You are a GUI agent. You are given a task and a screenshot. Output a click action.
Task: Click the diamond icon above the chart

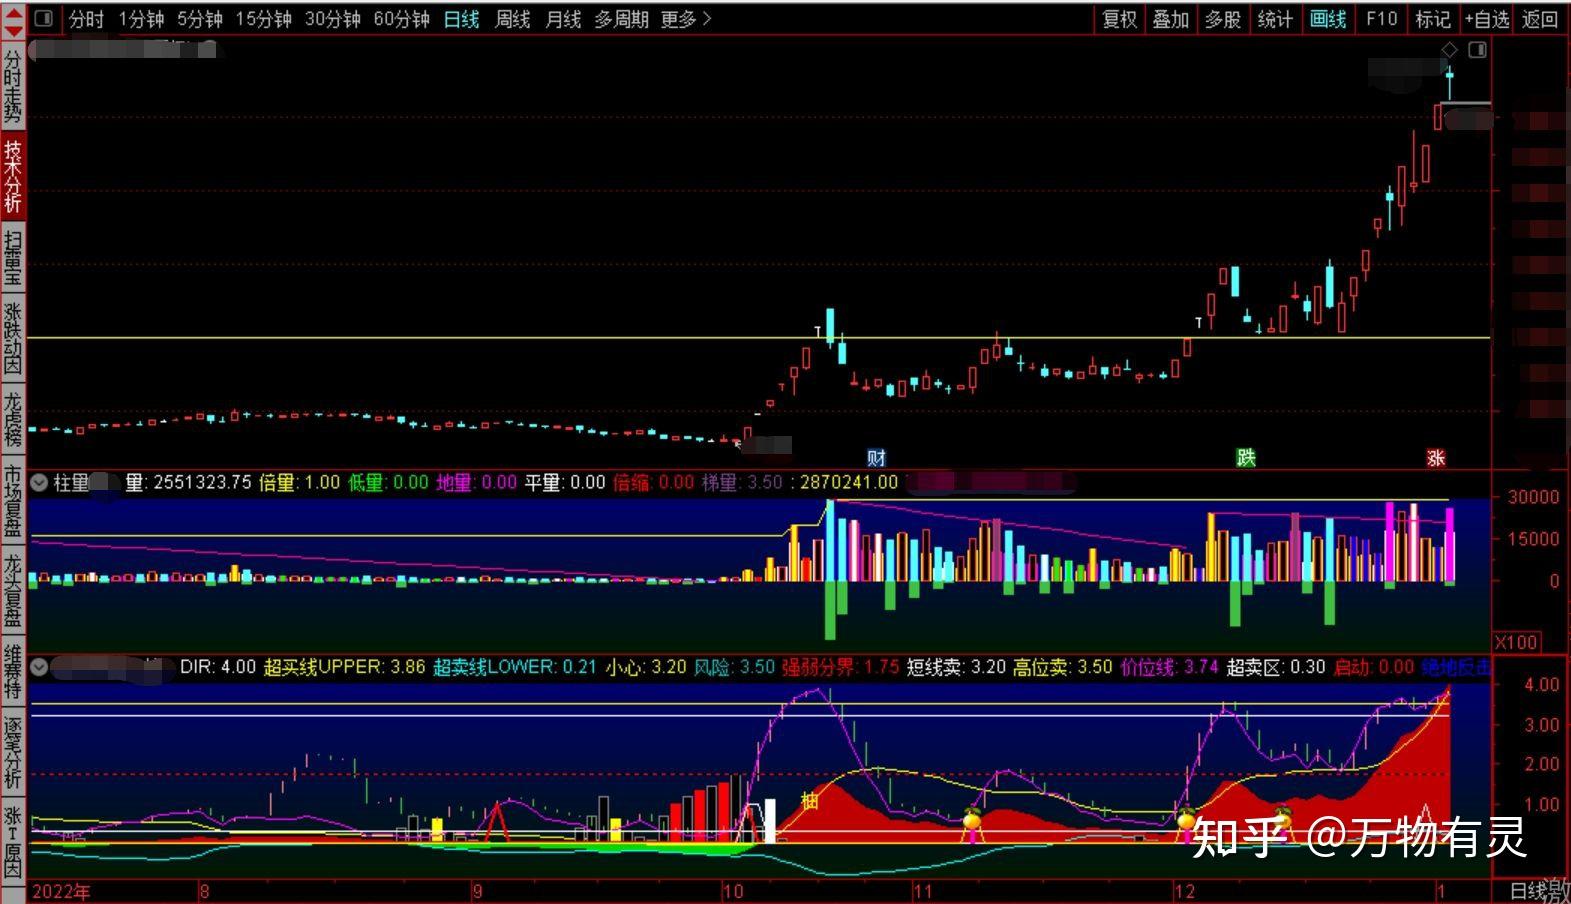(x=1449, y=50)
